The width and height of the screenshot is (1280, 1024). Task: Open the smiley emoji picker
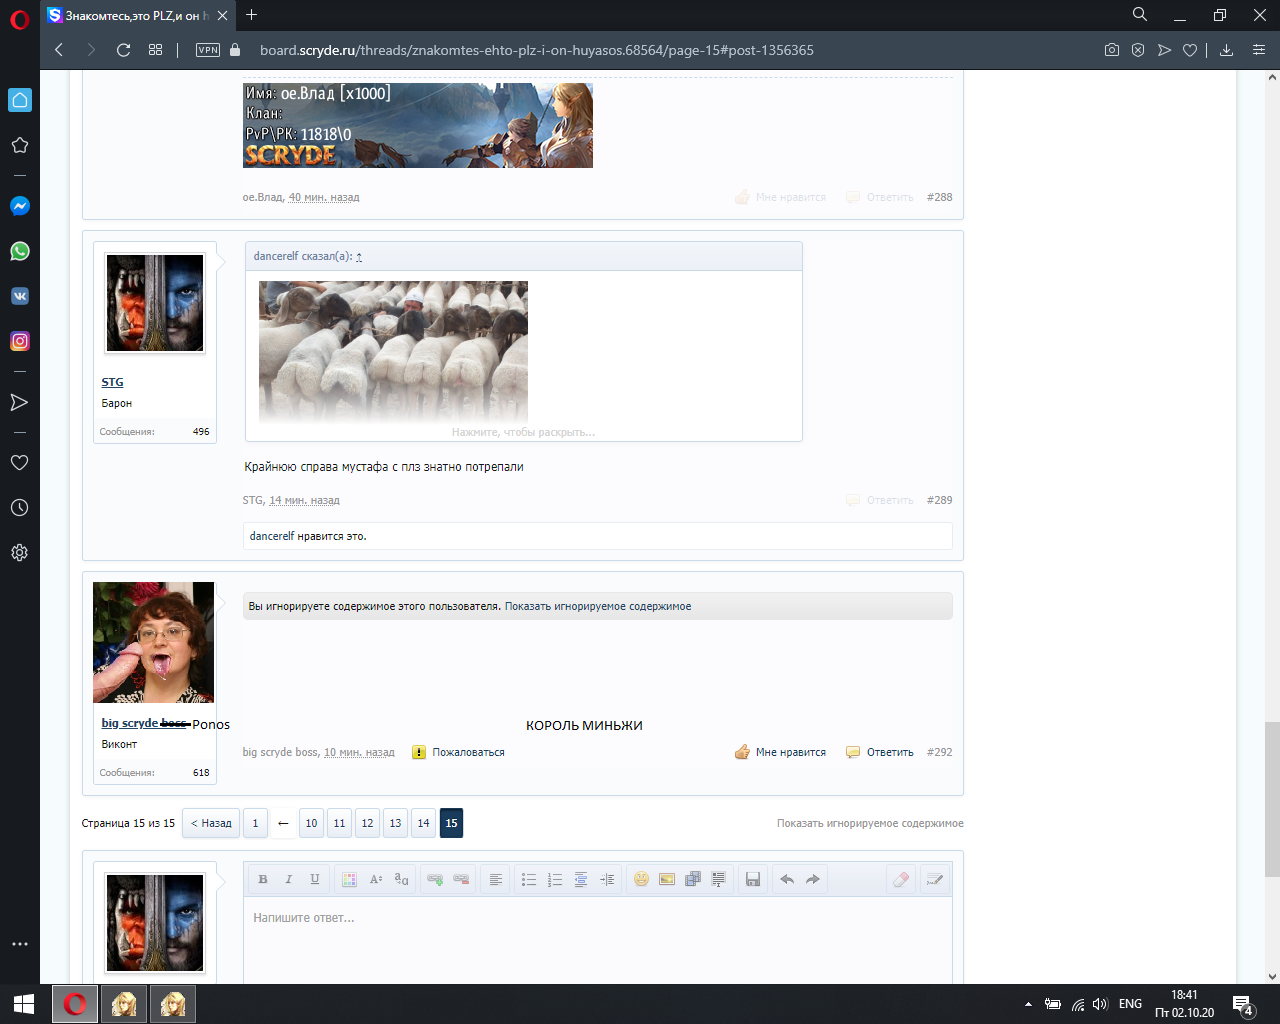point(640,879)
